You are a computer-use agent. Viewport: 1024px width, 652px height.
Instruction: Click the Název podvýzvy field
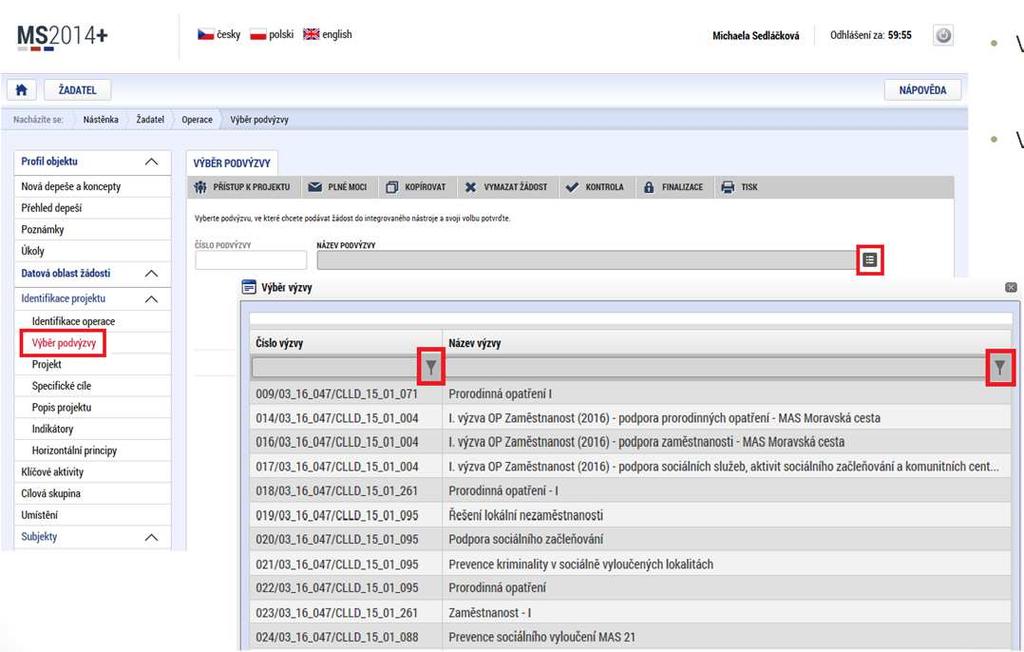pyautogui.click(x=586, y=260)
